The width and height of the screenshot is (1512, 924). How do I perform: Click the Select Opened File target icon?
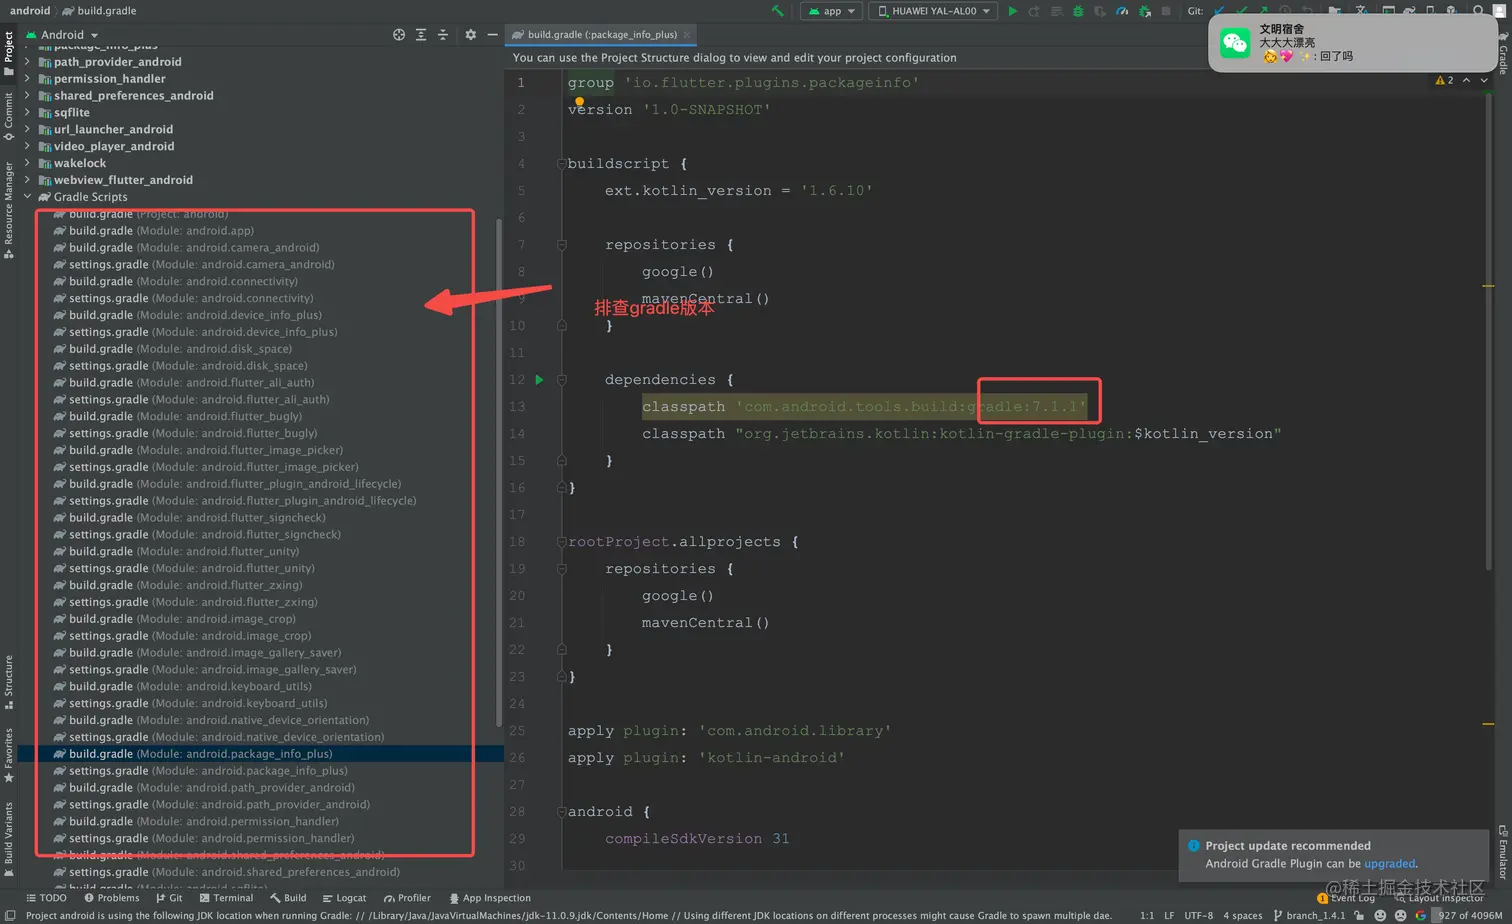(399, 34)
